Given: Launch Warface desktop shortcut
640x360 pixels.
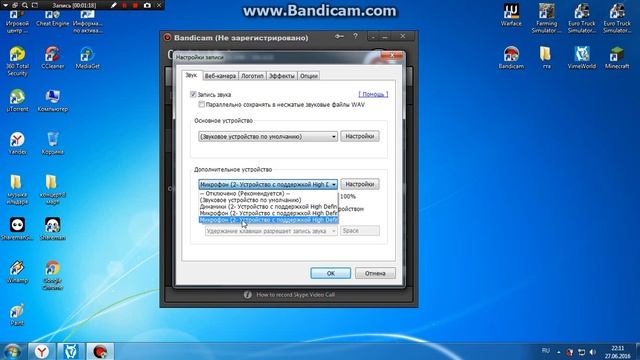Looking at the screenshot, I should point(511,15).
